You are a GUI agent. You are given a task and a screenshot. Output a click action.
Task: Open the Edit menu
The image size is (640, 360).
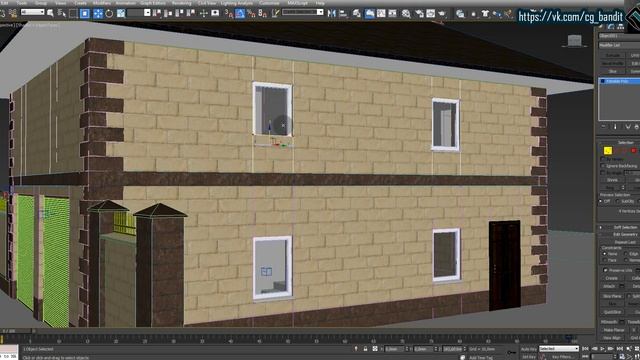coord(5,2)
